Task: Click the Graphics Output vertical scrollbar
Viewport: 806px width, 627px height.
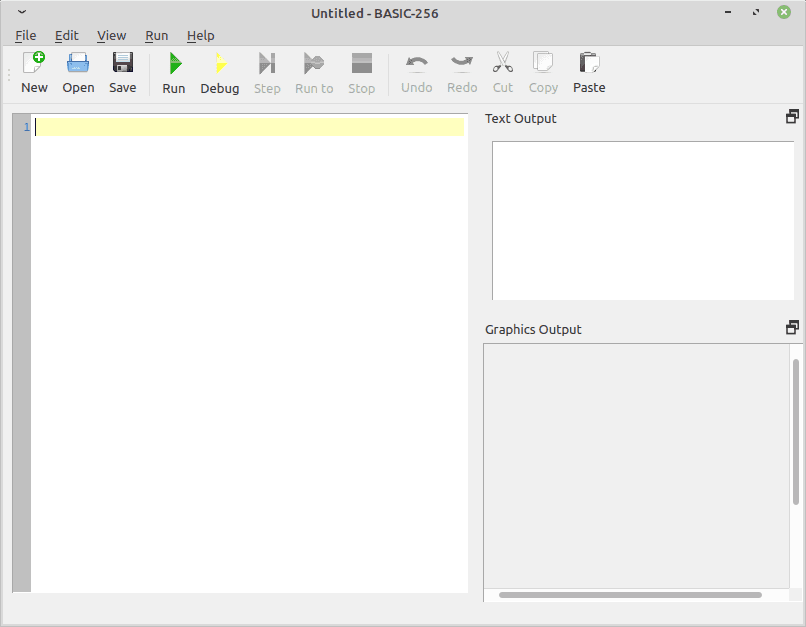Action: click(796, 432)
